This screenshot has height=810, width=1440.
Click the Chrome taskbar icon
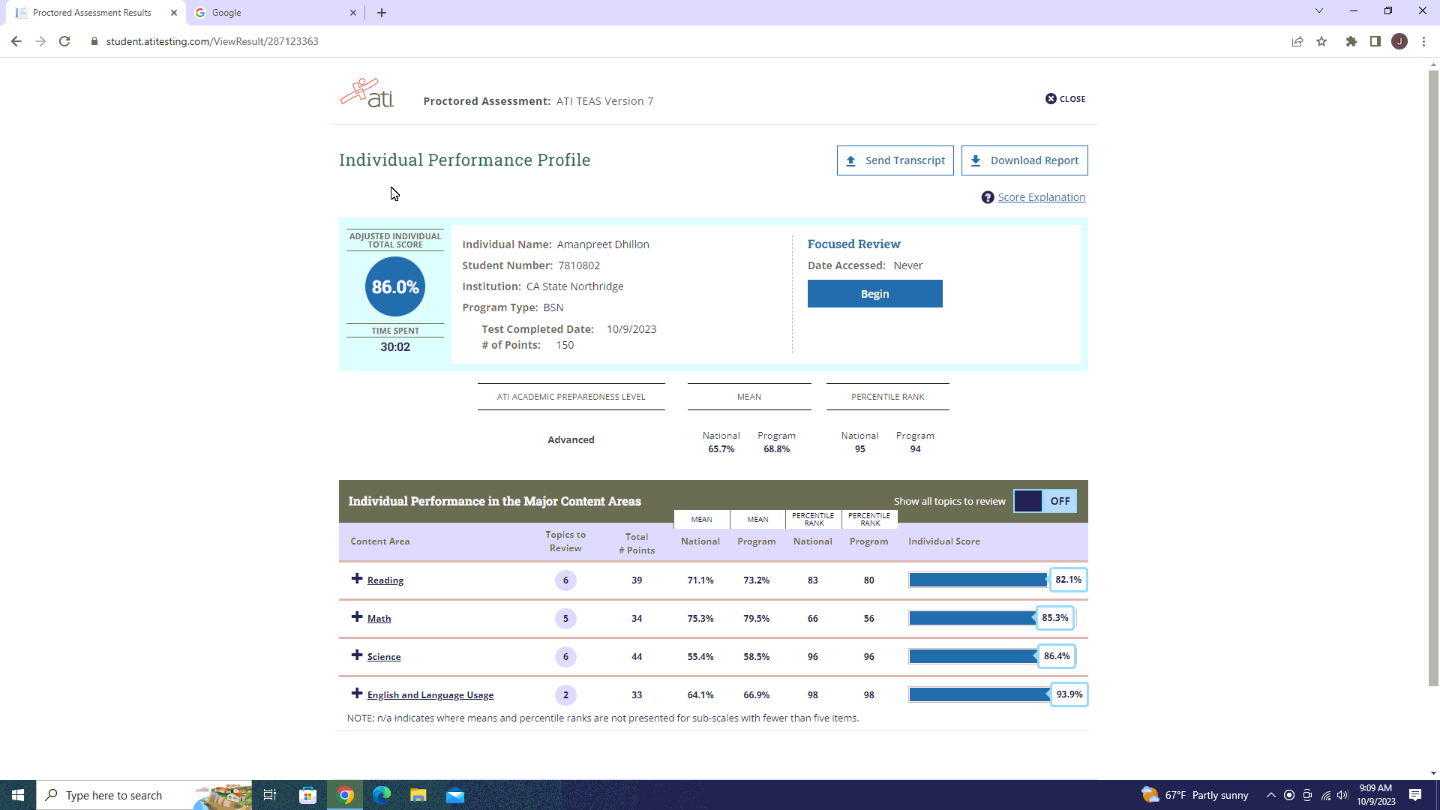click(345, 795)
